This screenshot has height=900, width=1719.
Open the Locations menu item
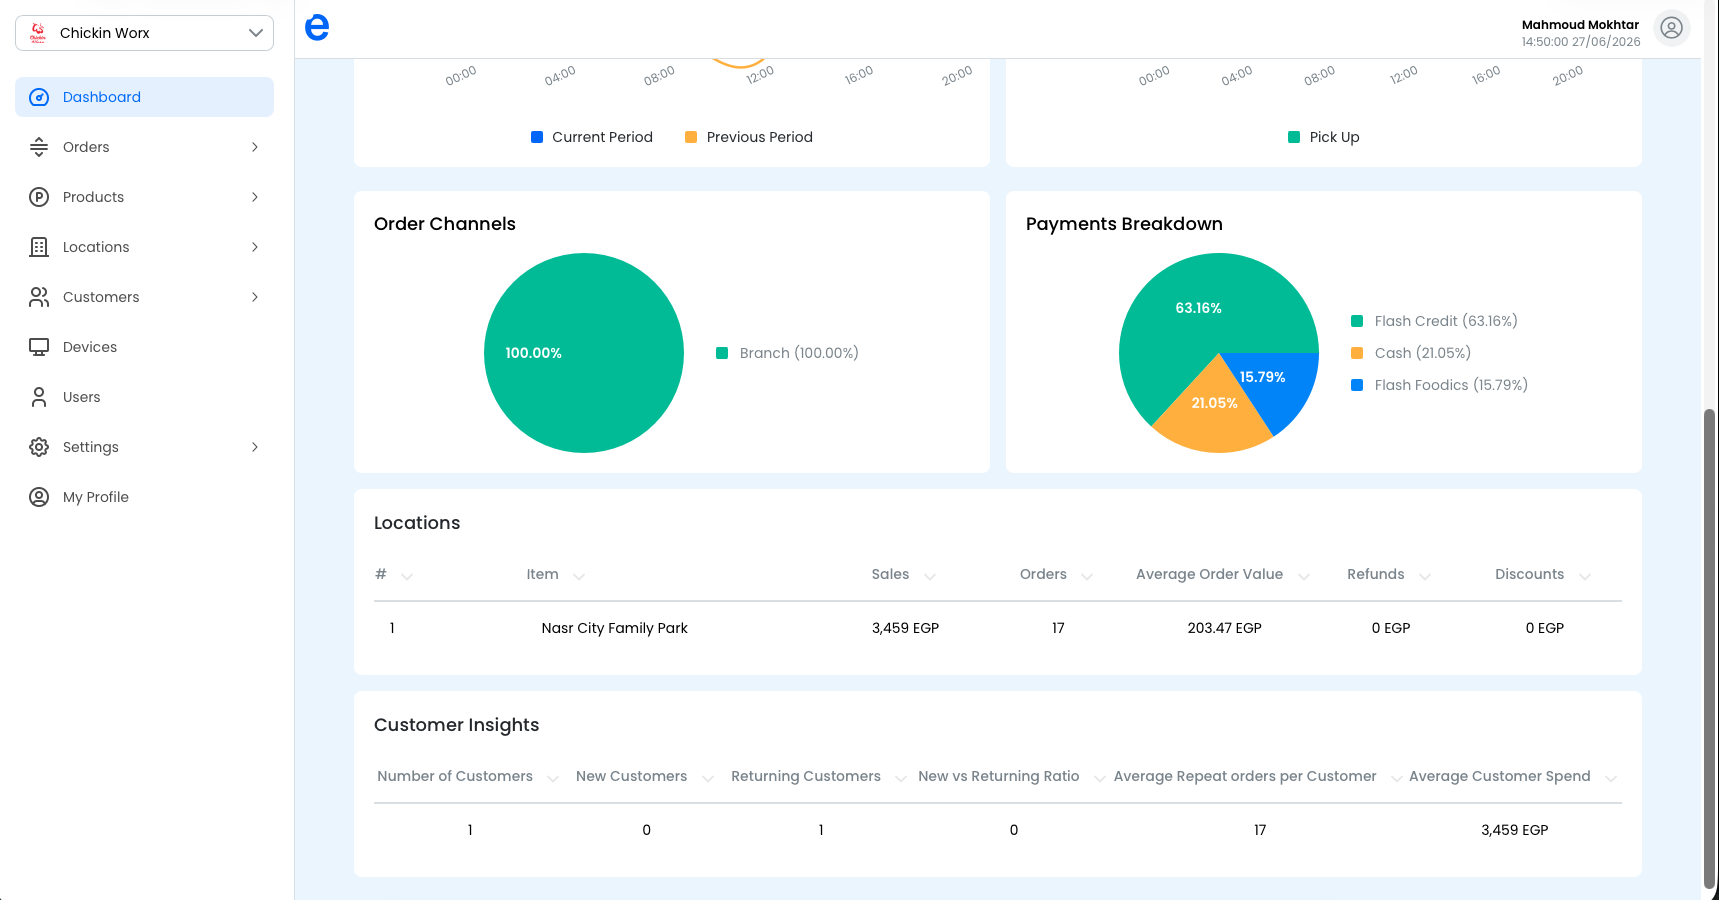pyautogui.click(x=144, y=247)
